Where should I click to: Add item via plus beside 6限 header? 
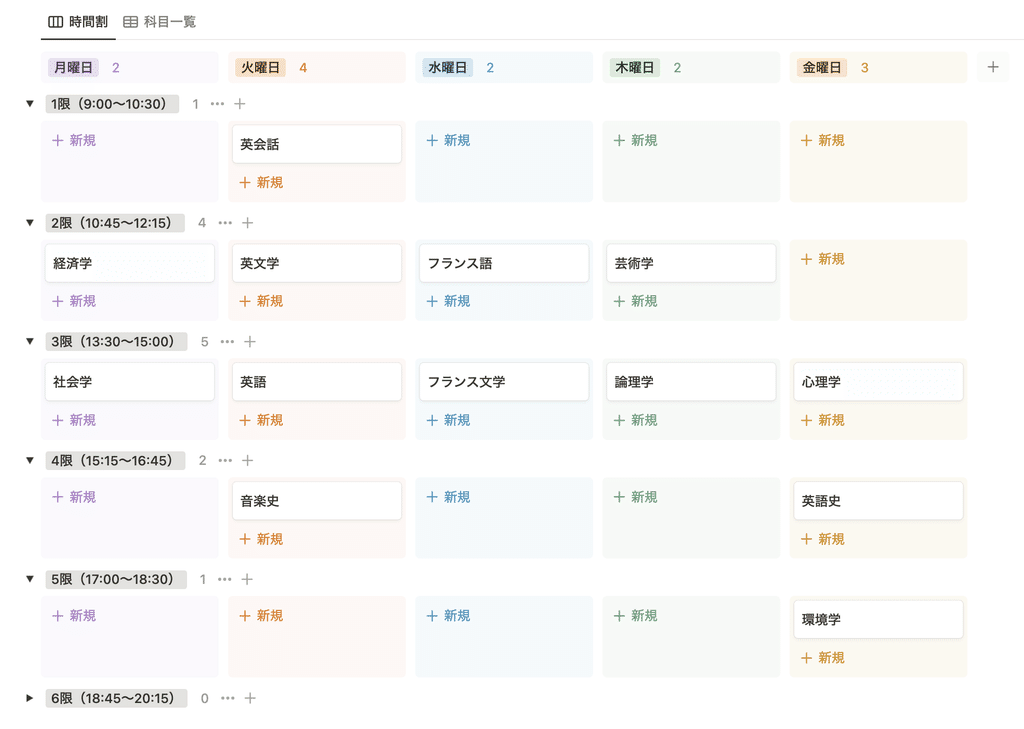pyautogui.click(x=249, y=698)
